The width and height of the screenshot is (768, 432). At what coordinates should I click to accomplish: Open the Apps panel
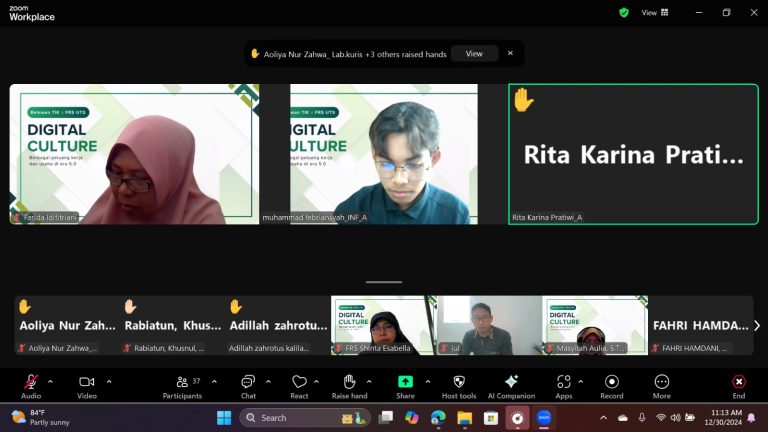point(564,386)
